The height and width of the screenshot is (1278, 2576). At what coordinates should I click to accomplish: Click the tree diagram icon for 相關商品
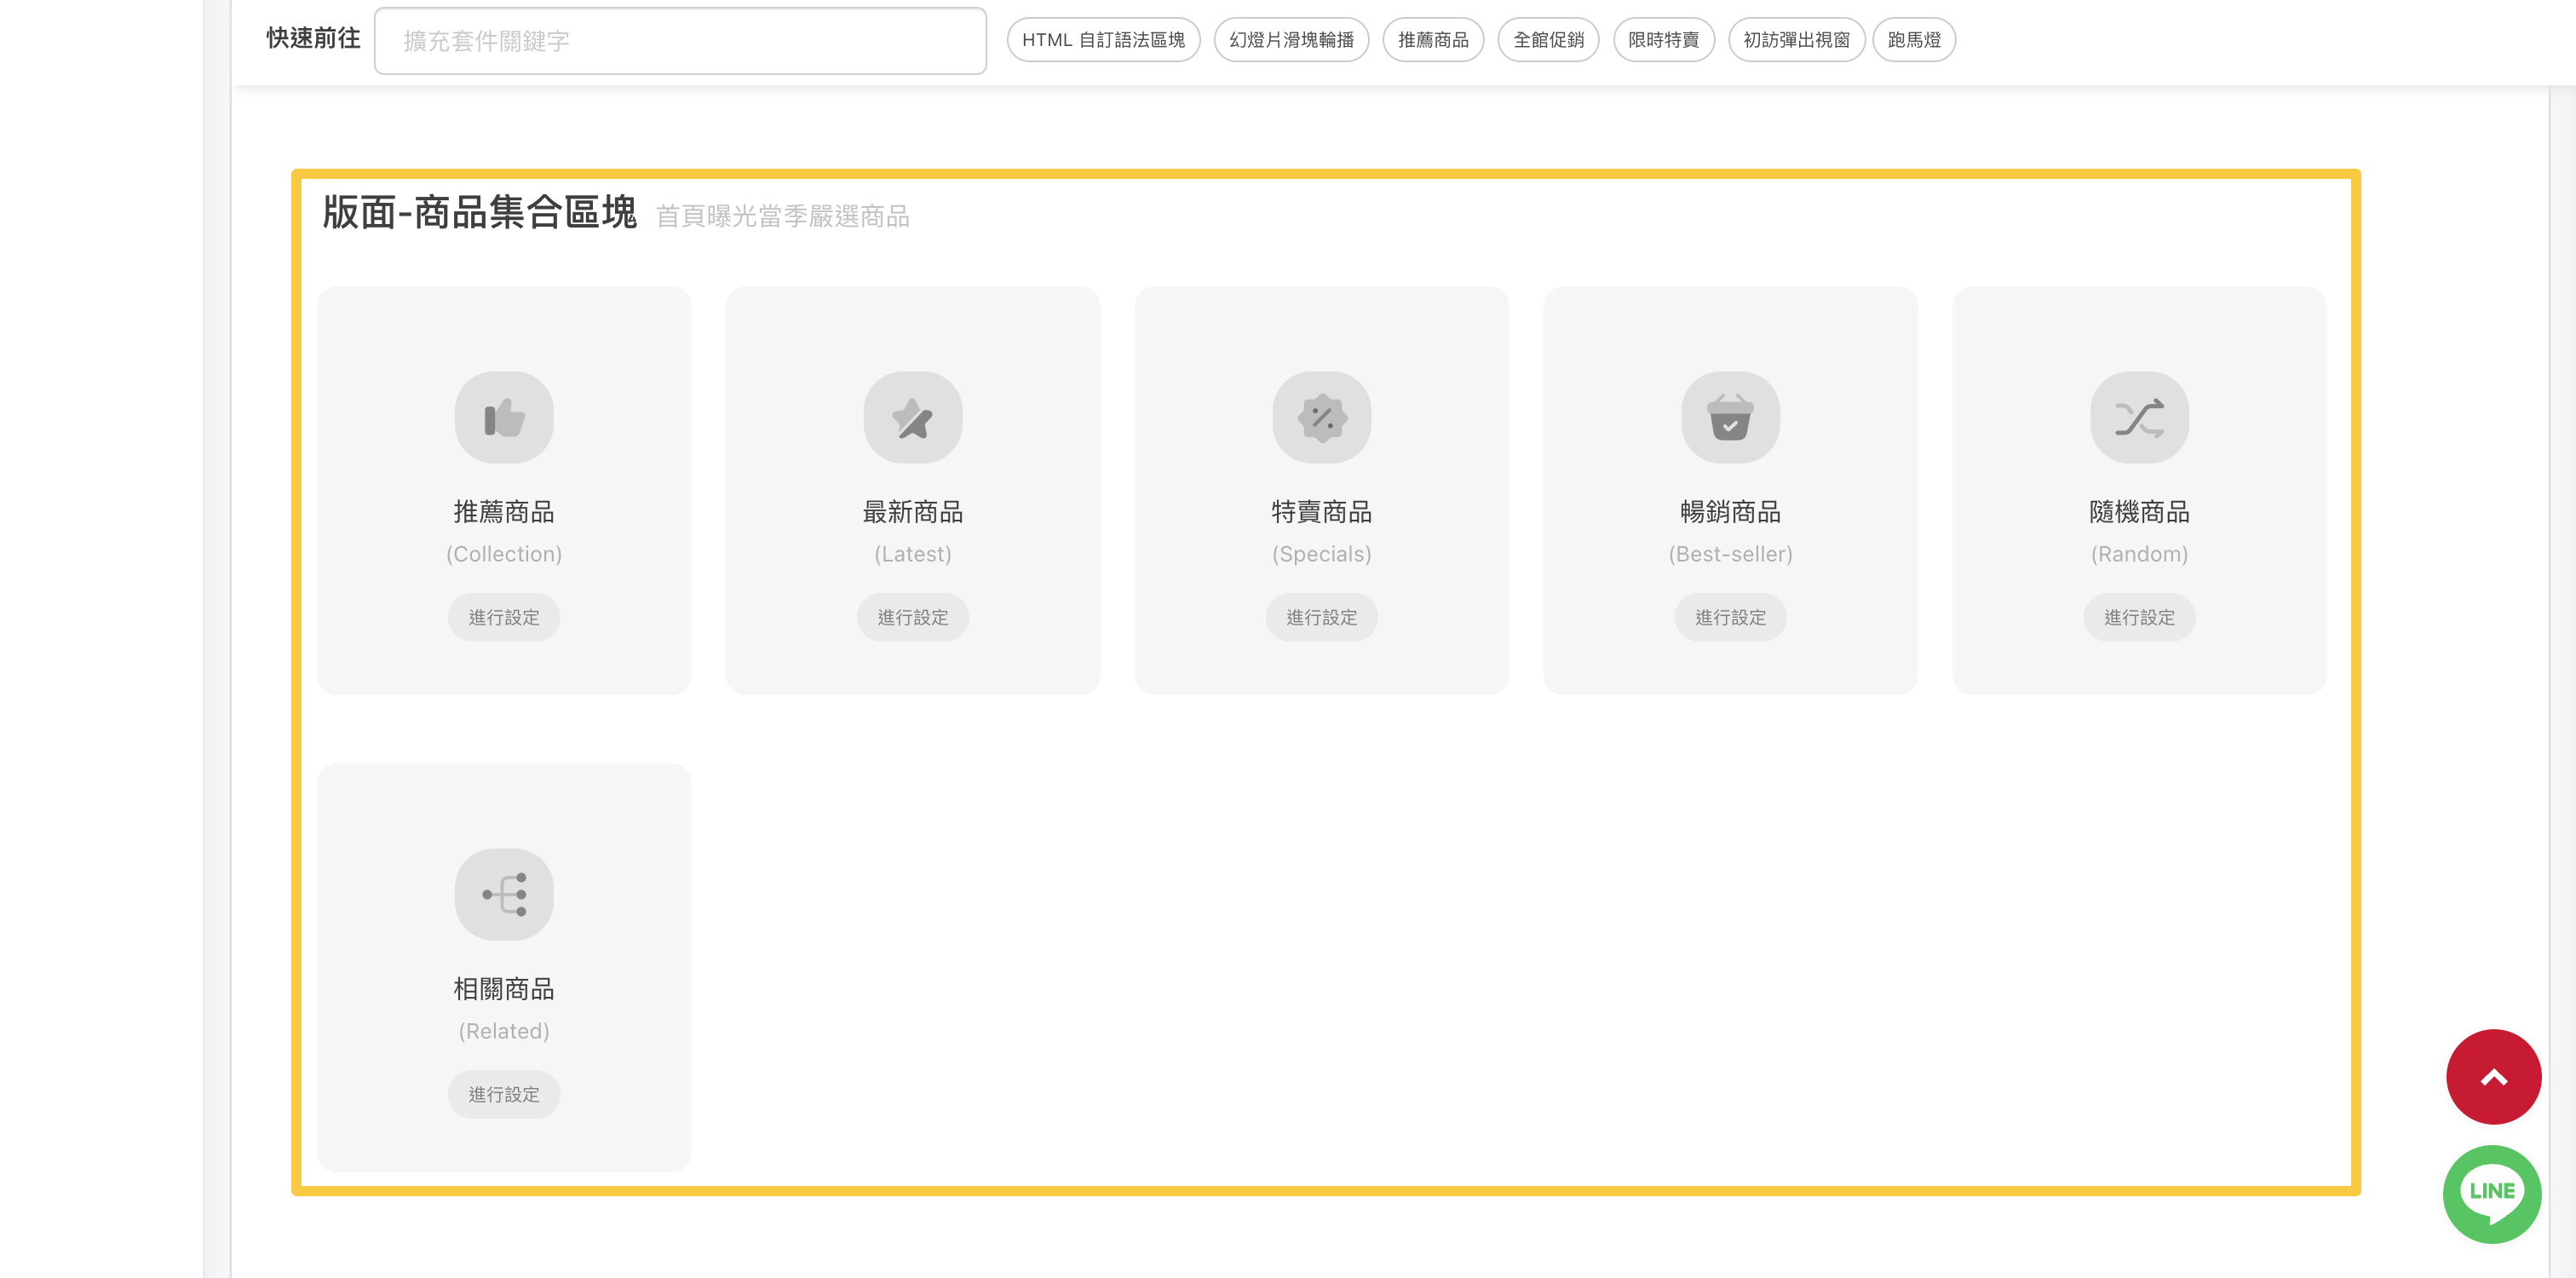504,895
